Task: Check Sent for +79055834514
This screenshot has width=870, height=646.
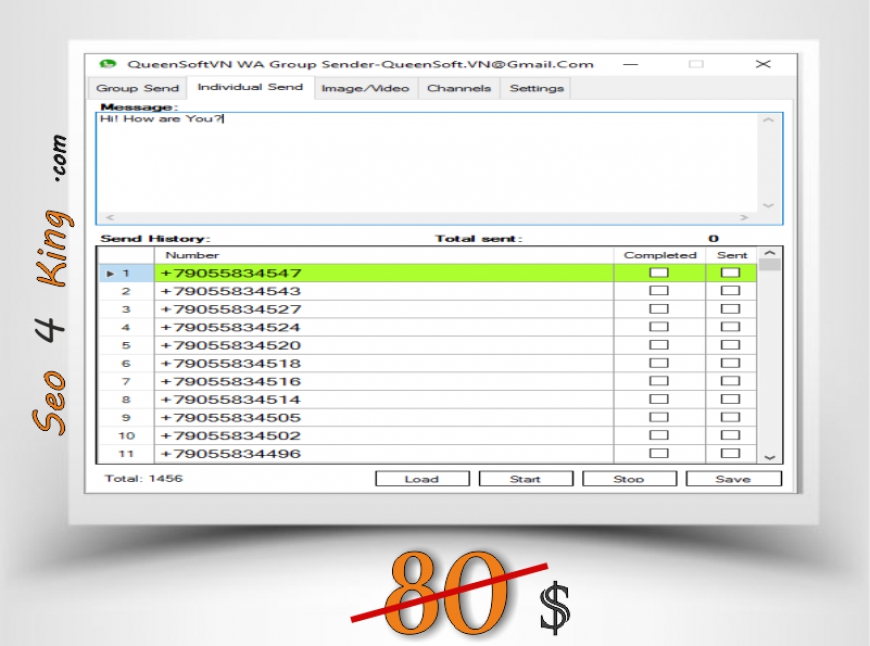Action: coord(730,399)
